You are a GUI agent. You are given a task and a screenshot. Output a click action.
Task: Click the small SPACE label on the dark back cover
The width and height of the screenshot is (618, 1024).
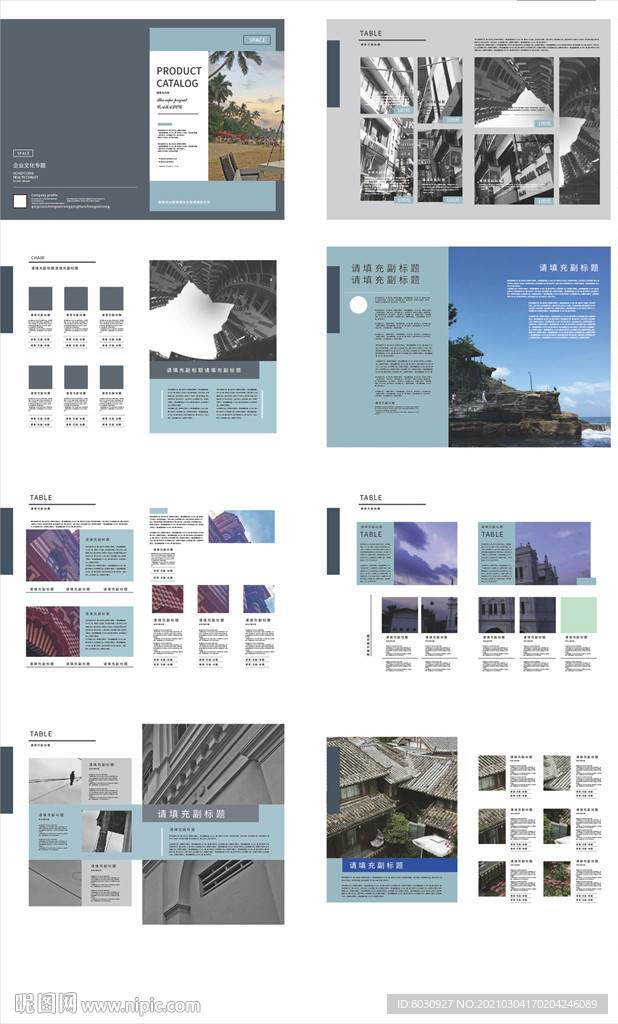[x=22, y=153]
